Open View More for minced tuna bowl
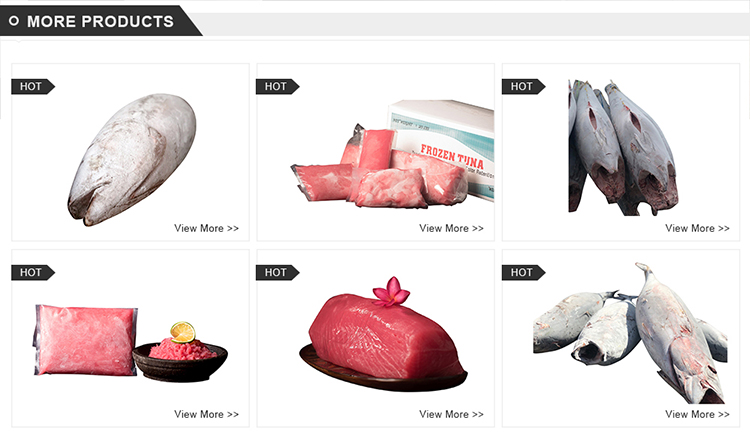The width and height of the screenshot is (750, 435). (x=206, y=414)
